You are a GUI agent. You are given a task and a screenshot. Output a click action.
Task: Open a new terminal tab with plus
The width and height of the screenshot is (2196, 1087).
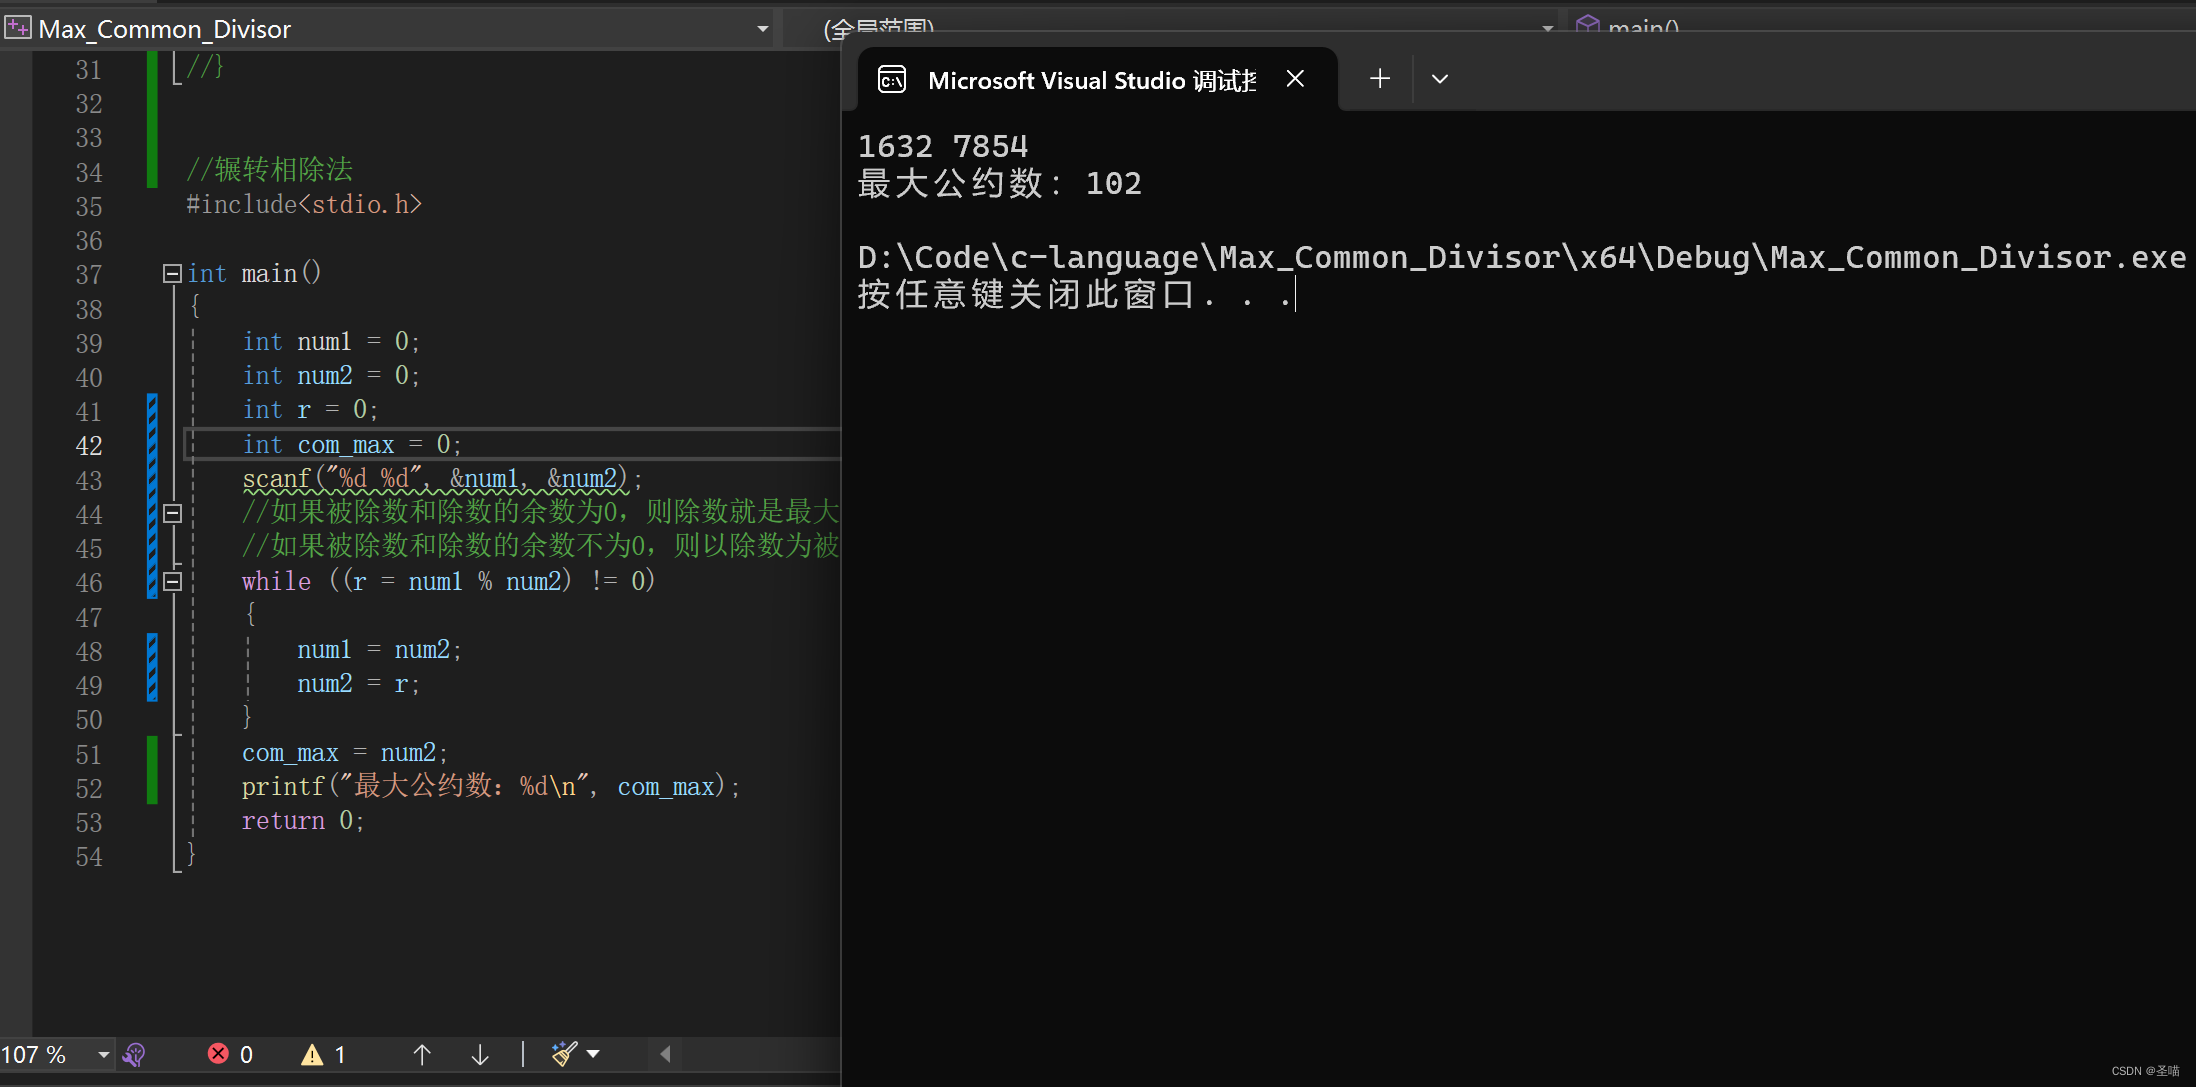tap(1380, 79)
